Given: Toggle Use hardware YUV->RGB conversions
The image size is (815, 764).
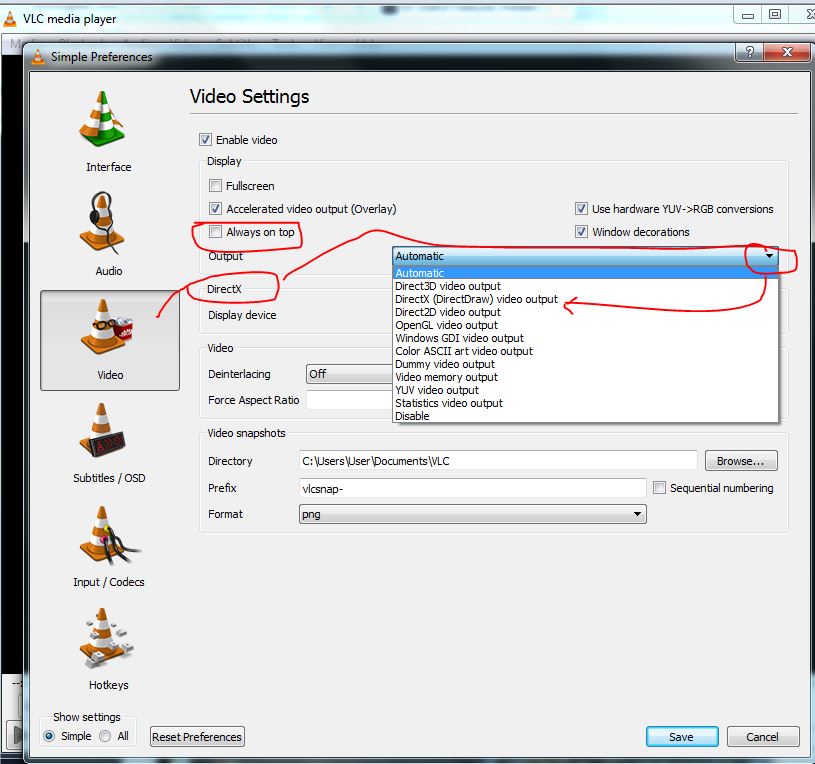Looking at the screenshot, I should coord(581,209).
